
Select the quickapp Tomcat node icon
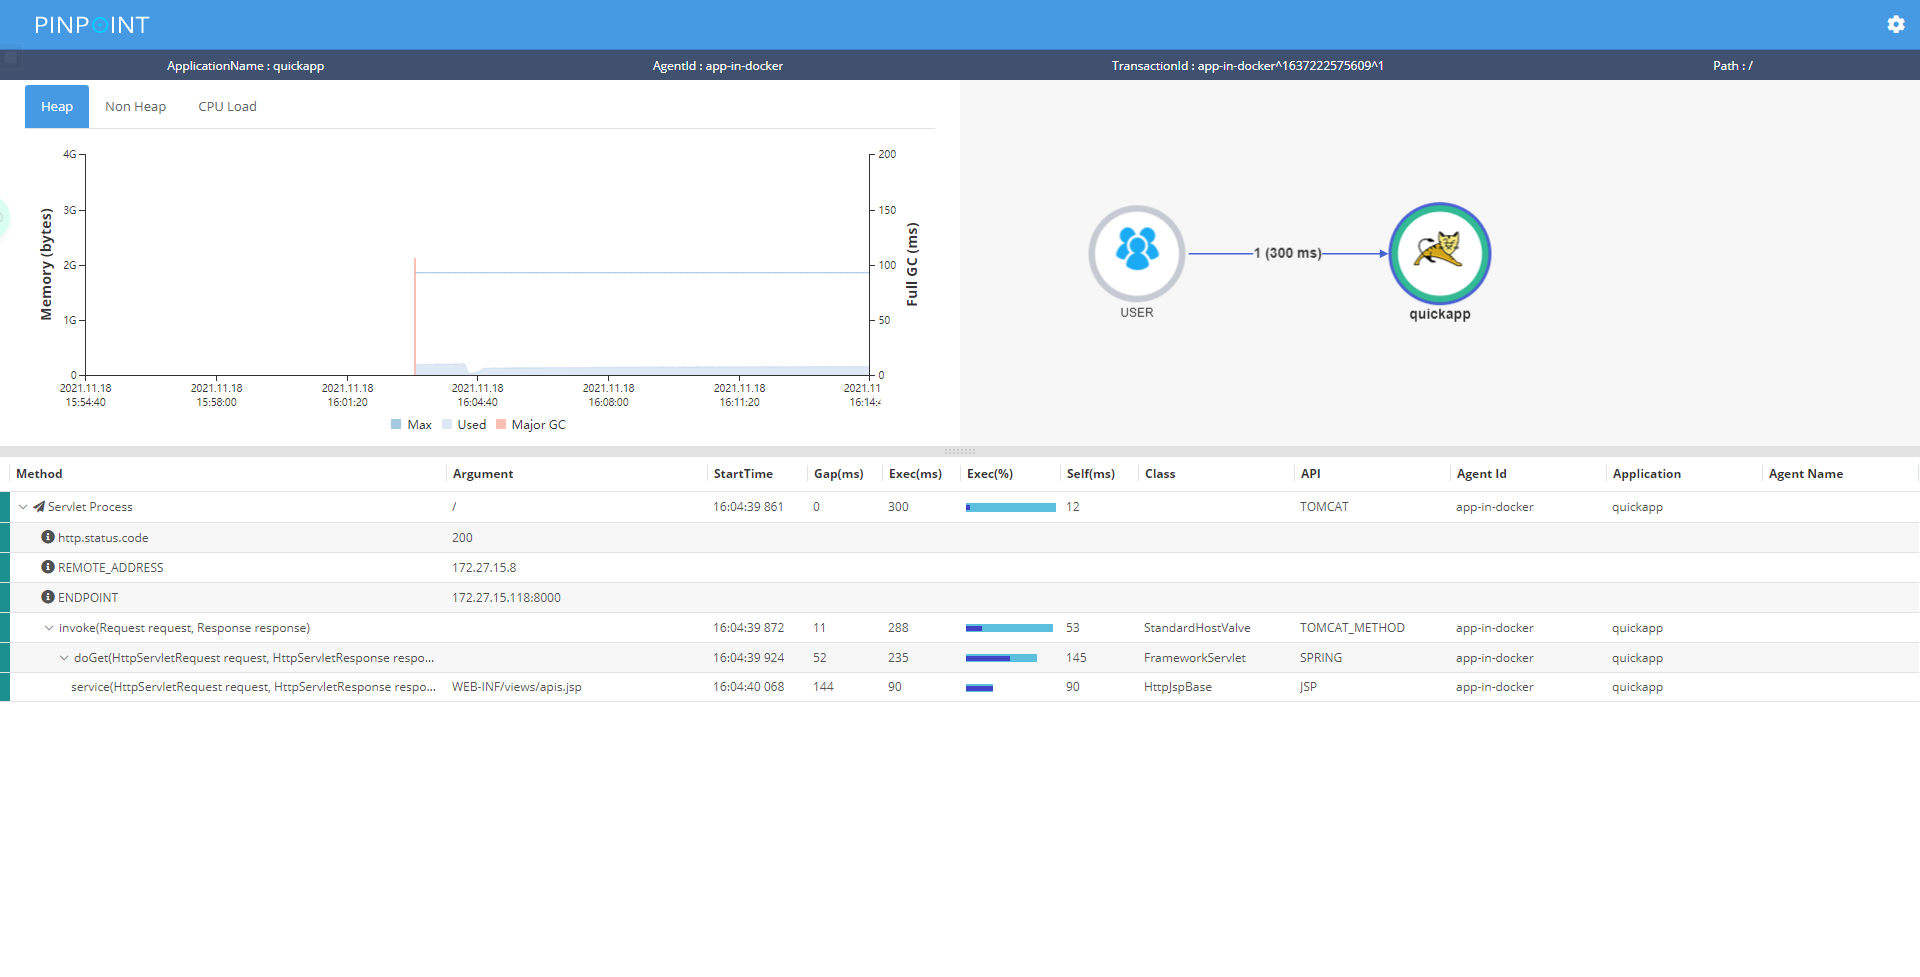pos(1439,253)
